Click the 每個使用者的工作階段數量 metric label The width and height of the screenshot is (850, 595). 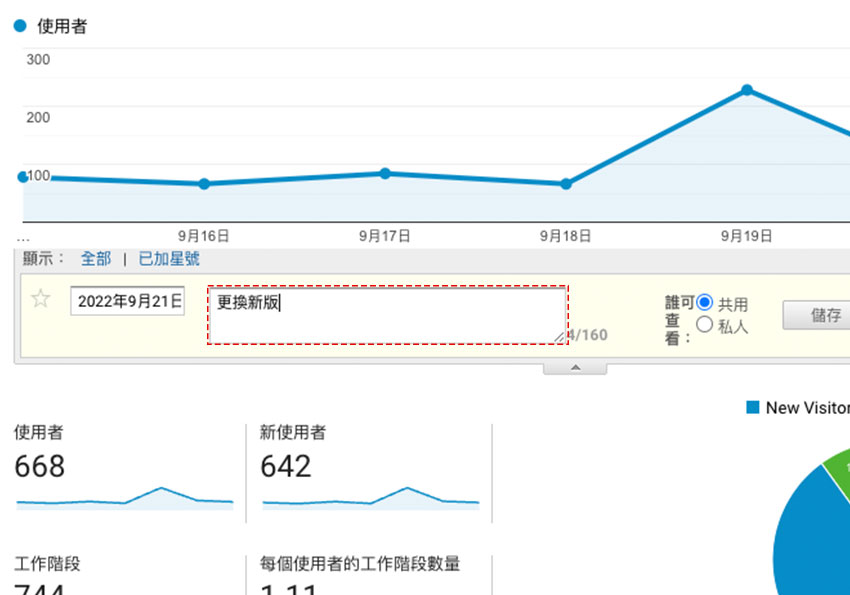(x=360, y=564)
